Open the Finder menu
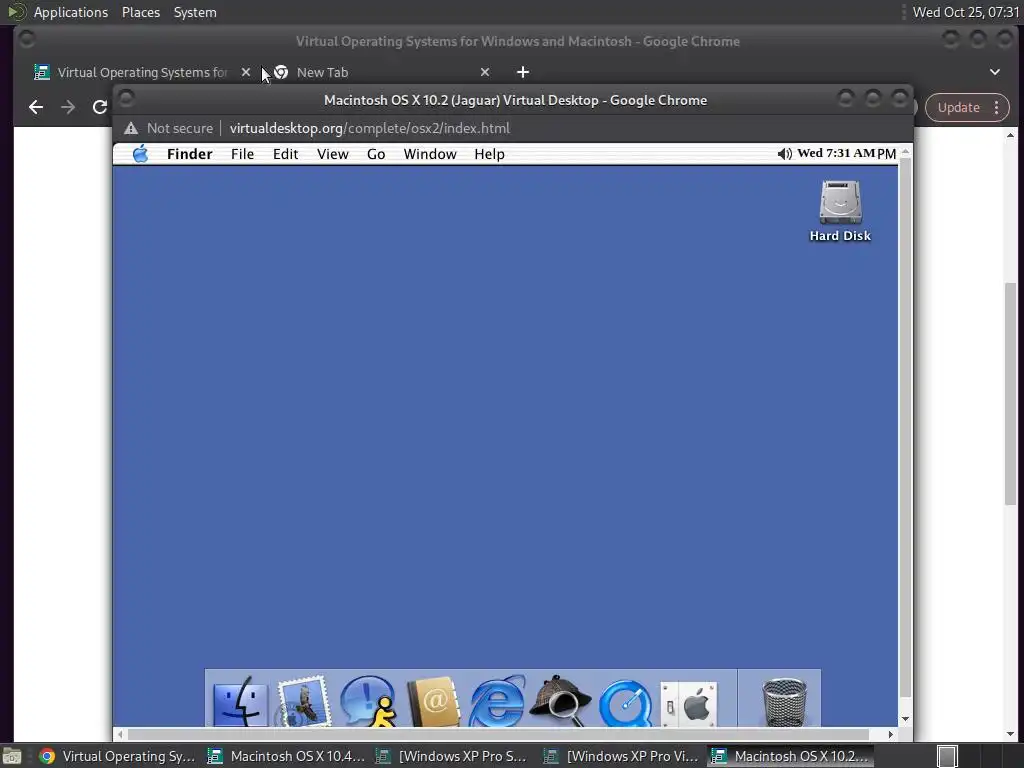Viewport: 1024px width, 768px height. 189,154
